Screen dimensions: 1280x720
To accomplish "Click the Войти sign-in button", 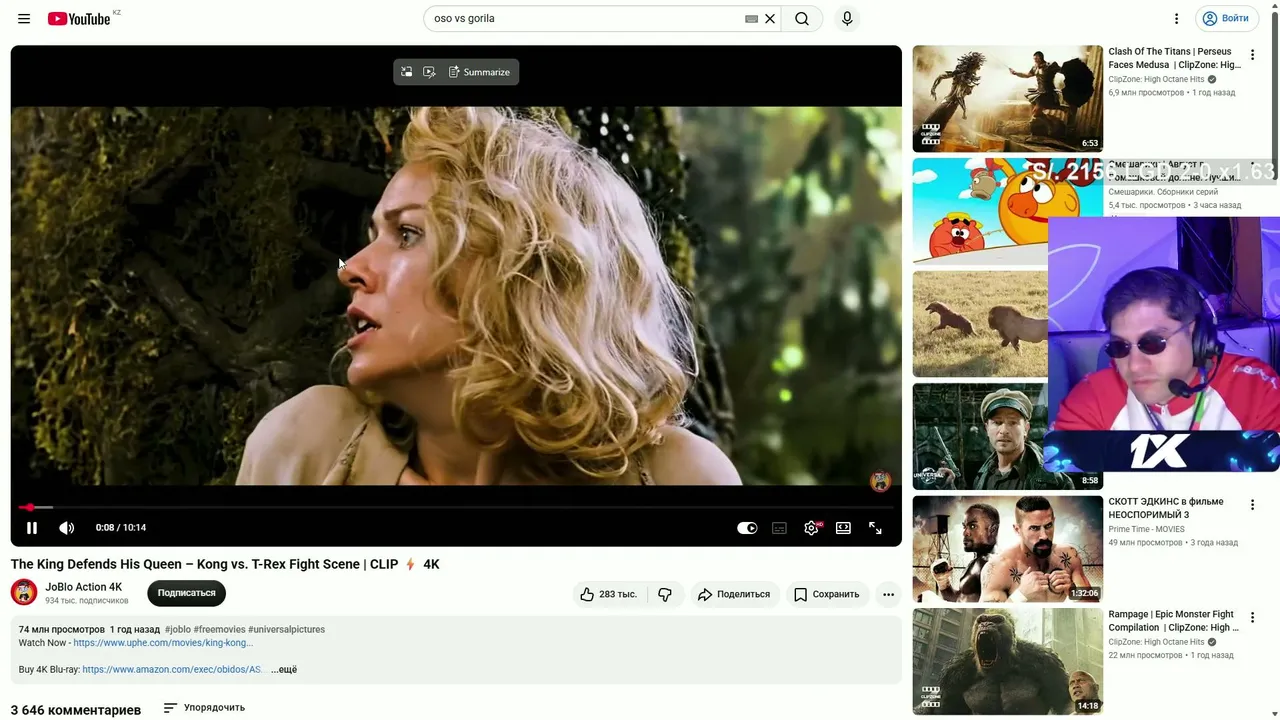I will pos(1225,19).
